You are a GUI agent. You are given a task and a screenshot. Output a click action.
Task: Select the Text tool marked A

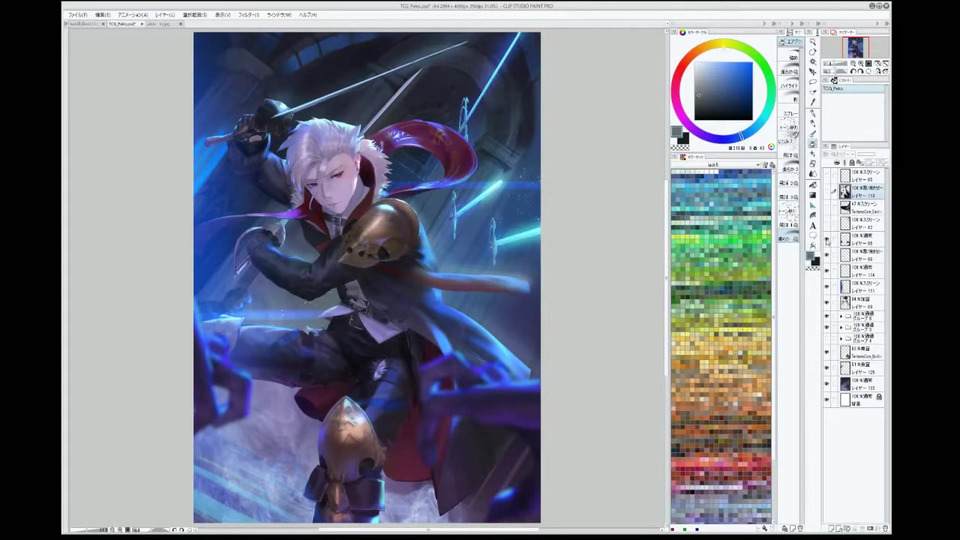[x=812, y=226]
